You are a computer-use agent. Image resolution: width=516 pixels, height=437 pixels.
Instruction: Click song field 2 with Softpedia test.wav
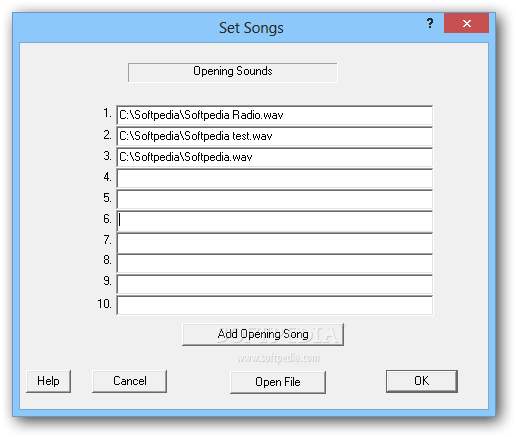[x=274, y=136]
